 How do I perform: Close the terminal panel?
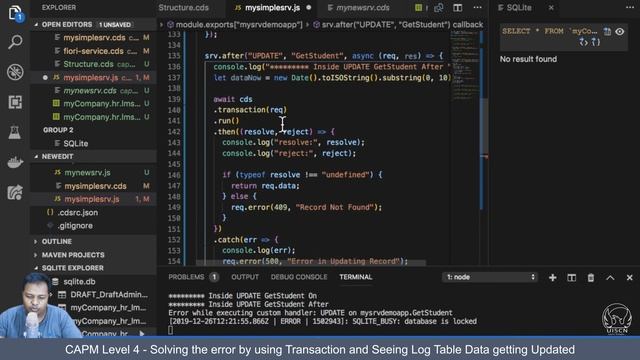coord(629,278)
